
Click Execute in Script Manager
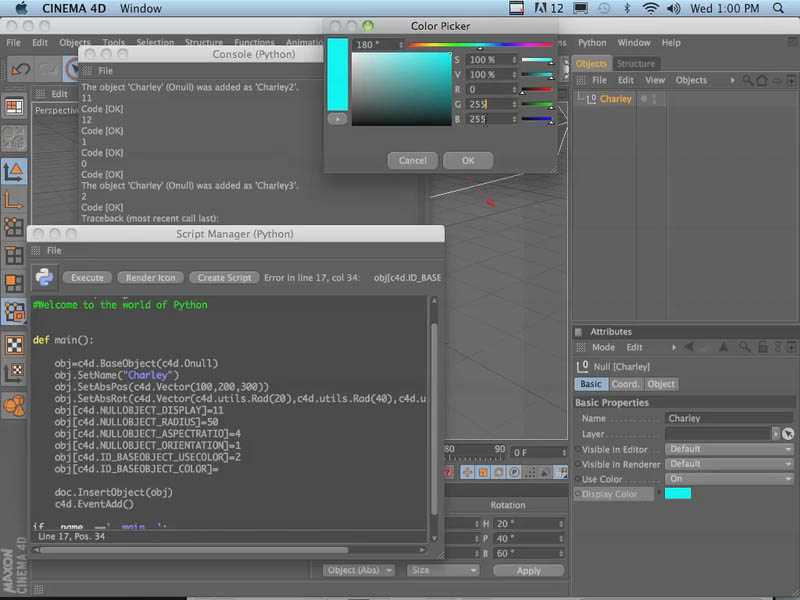pyautogui.click(x=87, y=277)
